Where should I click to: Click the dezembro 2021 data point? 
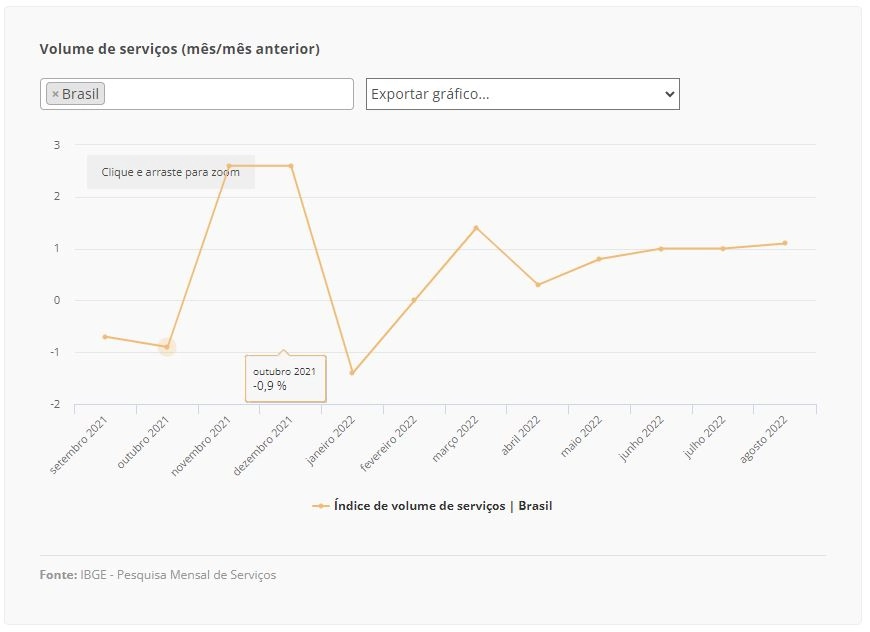pos(291,166)
